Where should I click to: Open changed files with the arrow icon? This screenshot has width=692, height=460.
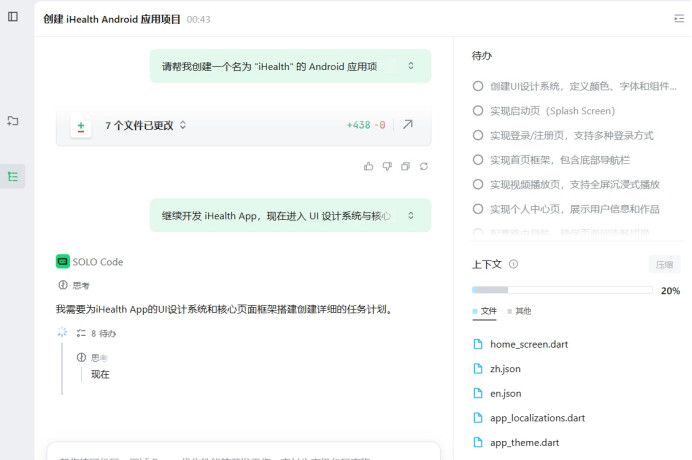tap(408, 125)
